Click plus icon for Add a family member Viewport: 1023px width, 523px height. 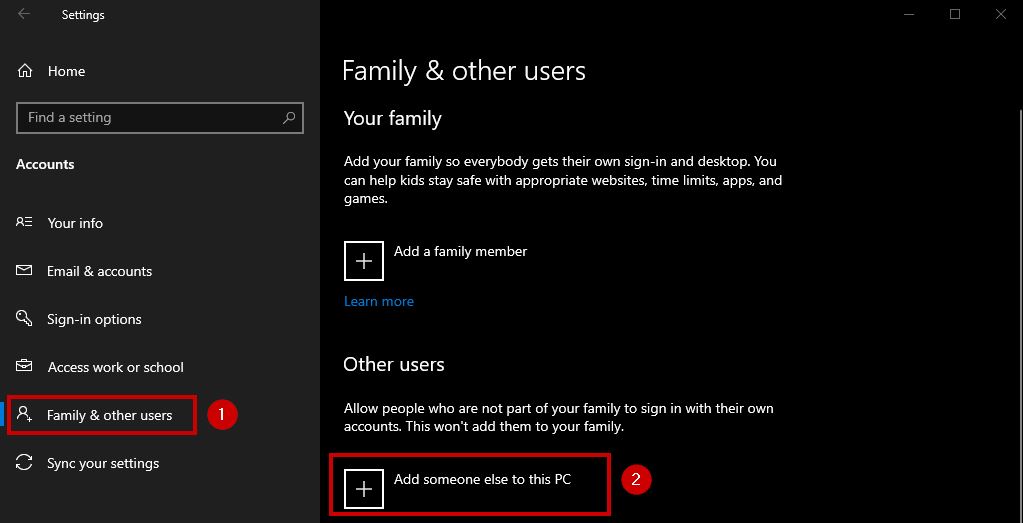point(364,260)
